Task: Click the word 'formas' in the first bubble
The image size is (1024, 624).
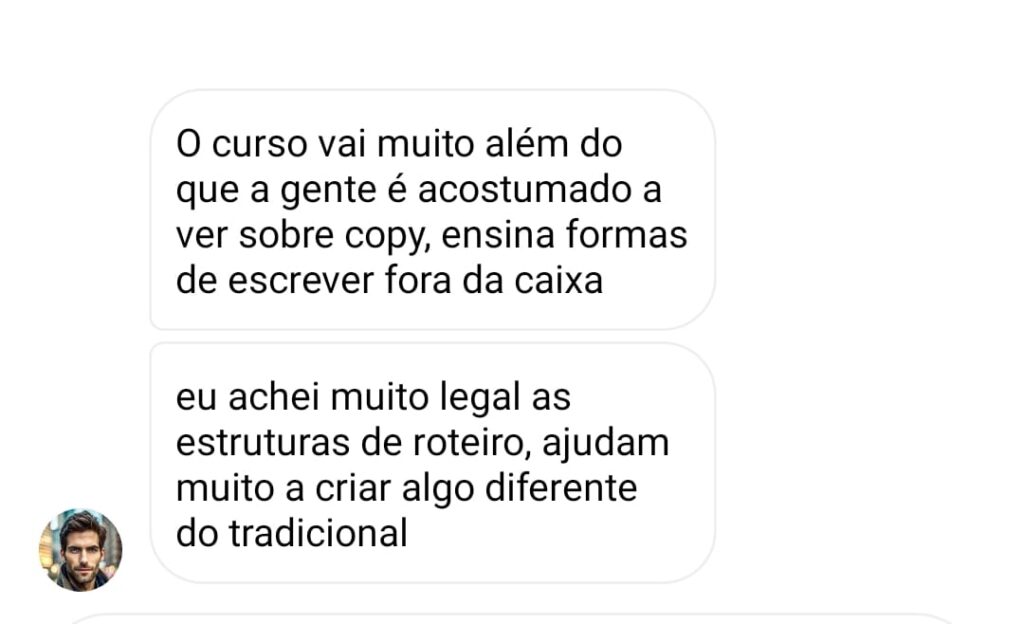Action: pyautogui.click(x=626, y=234)
